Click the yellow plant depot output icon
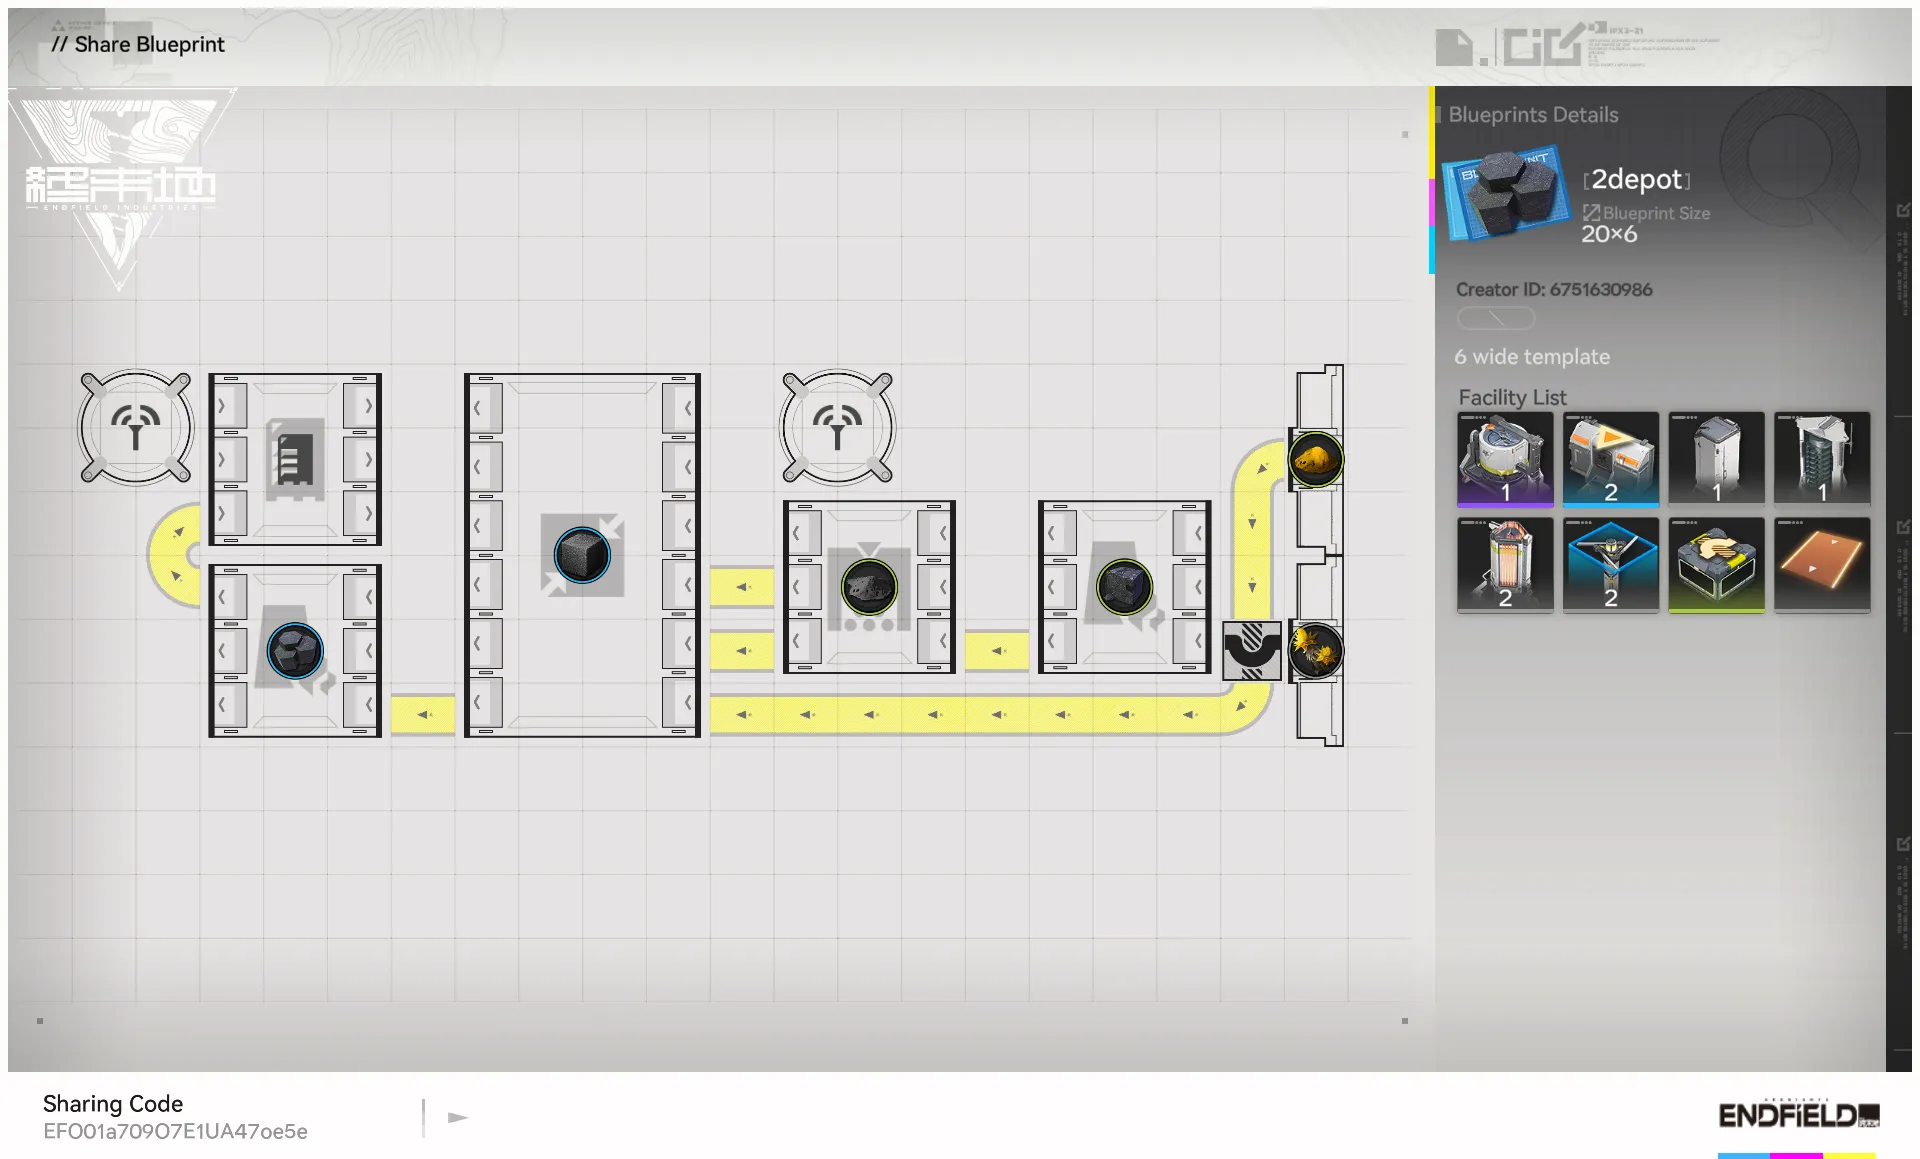The image size is (1920, 1159). (x=1315, y=651)
